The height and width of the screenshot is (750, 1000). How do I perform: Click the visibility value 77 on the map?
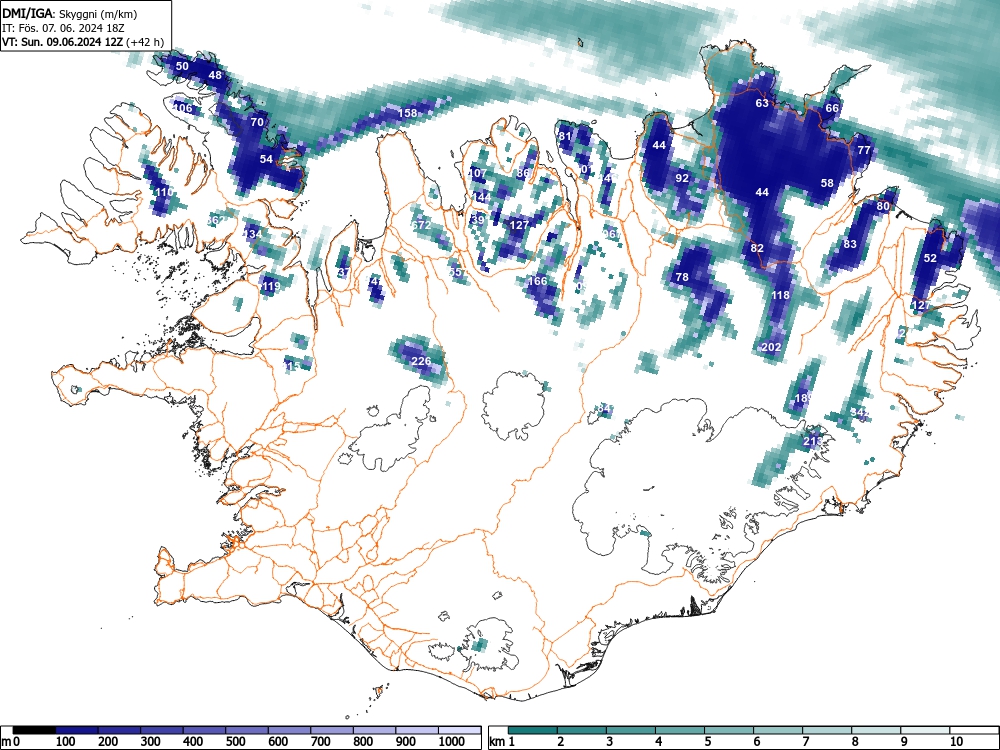point(864,151)
